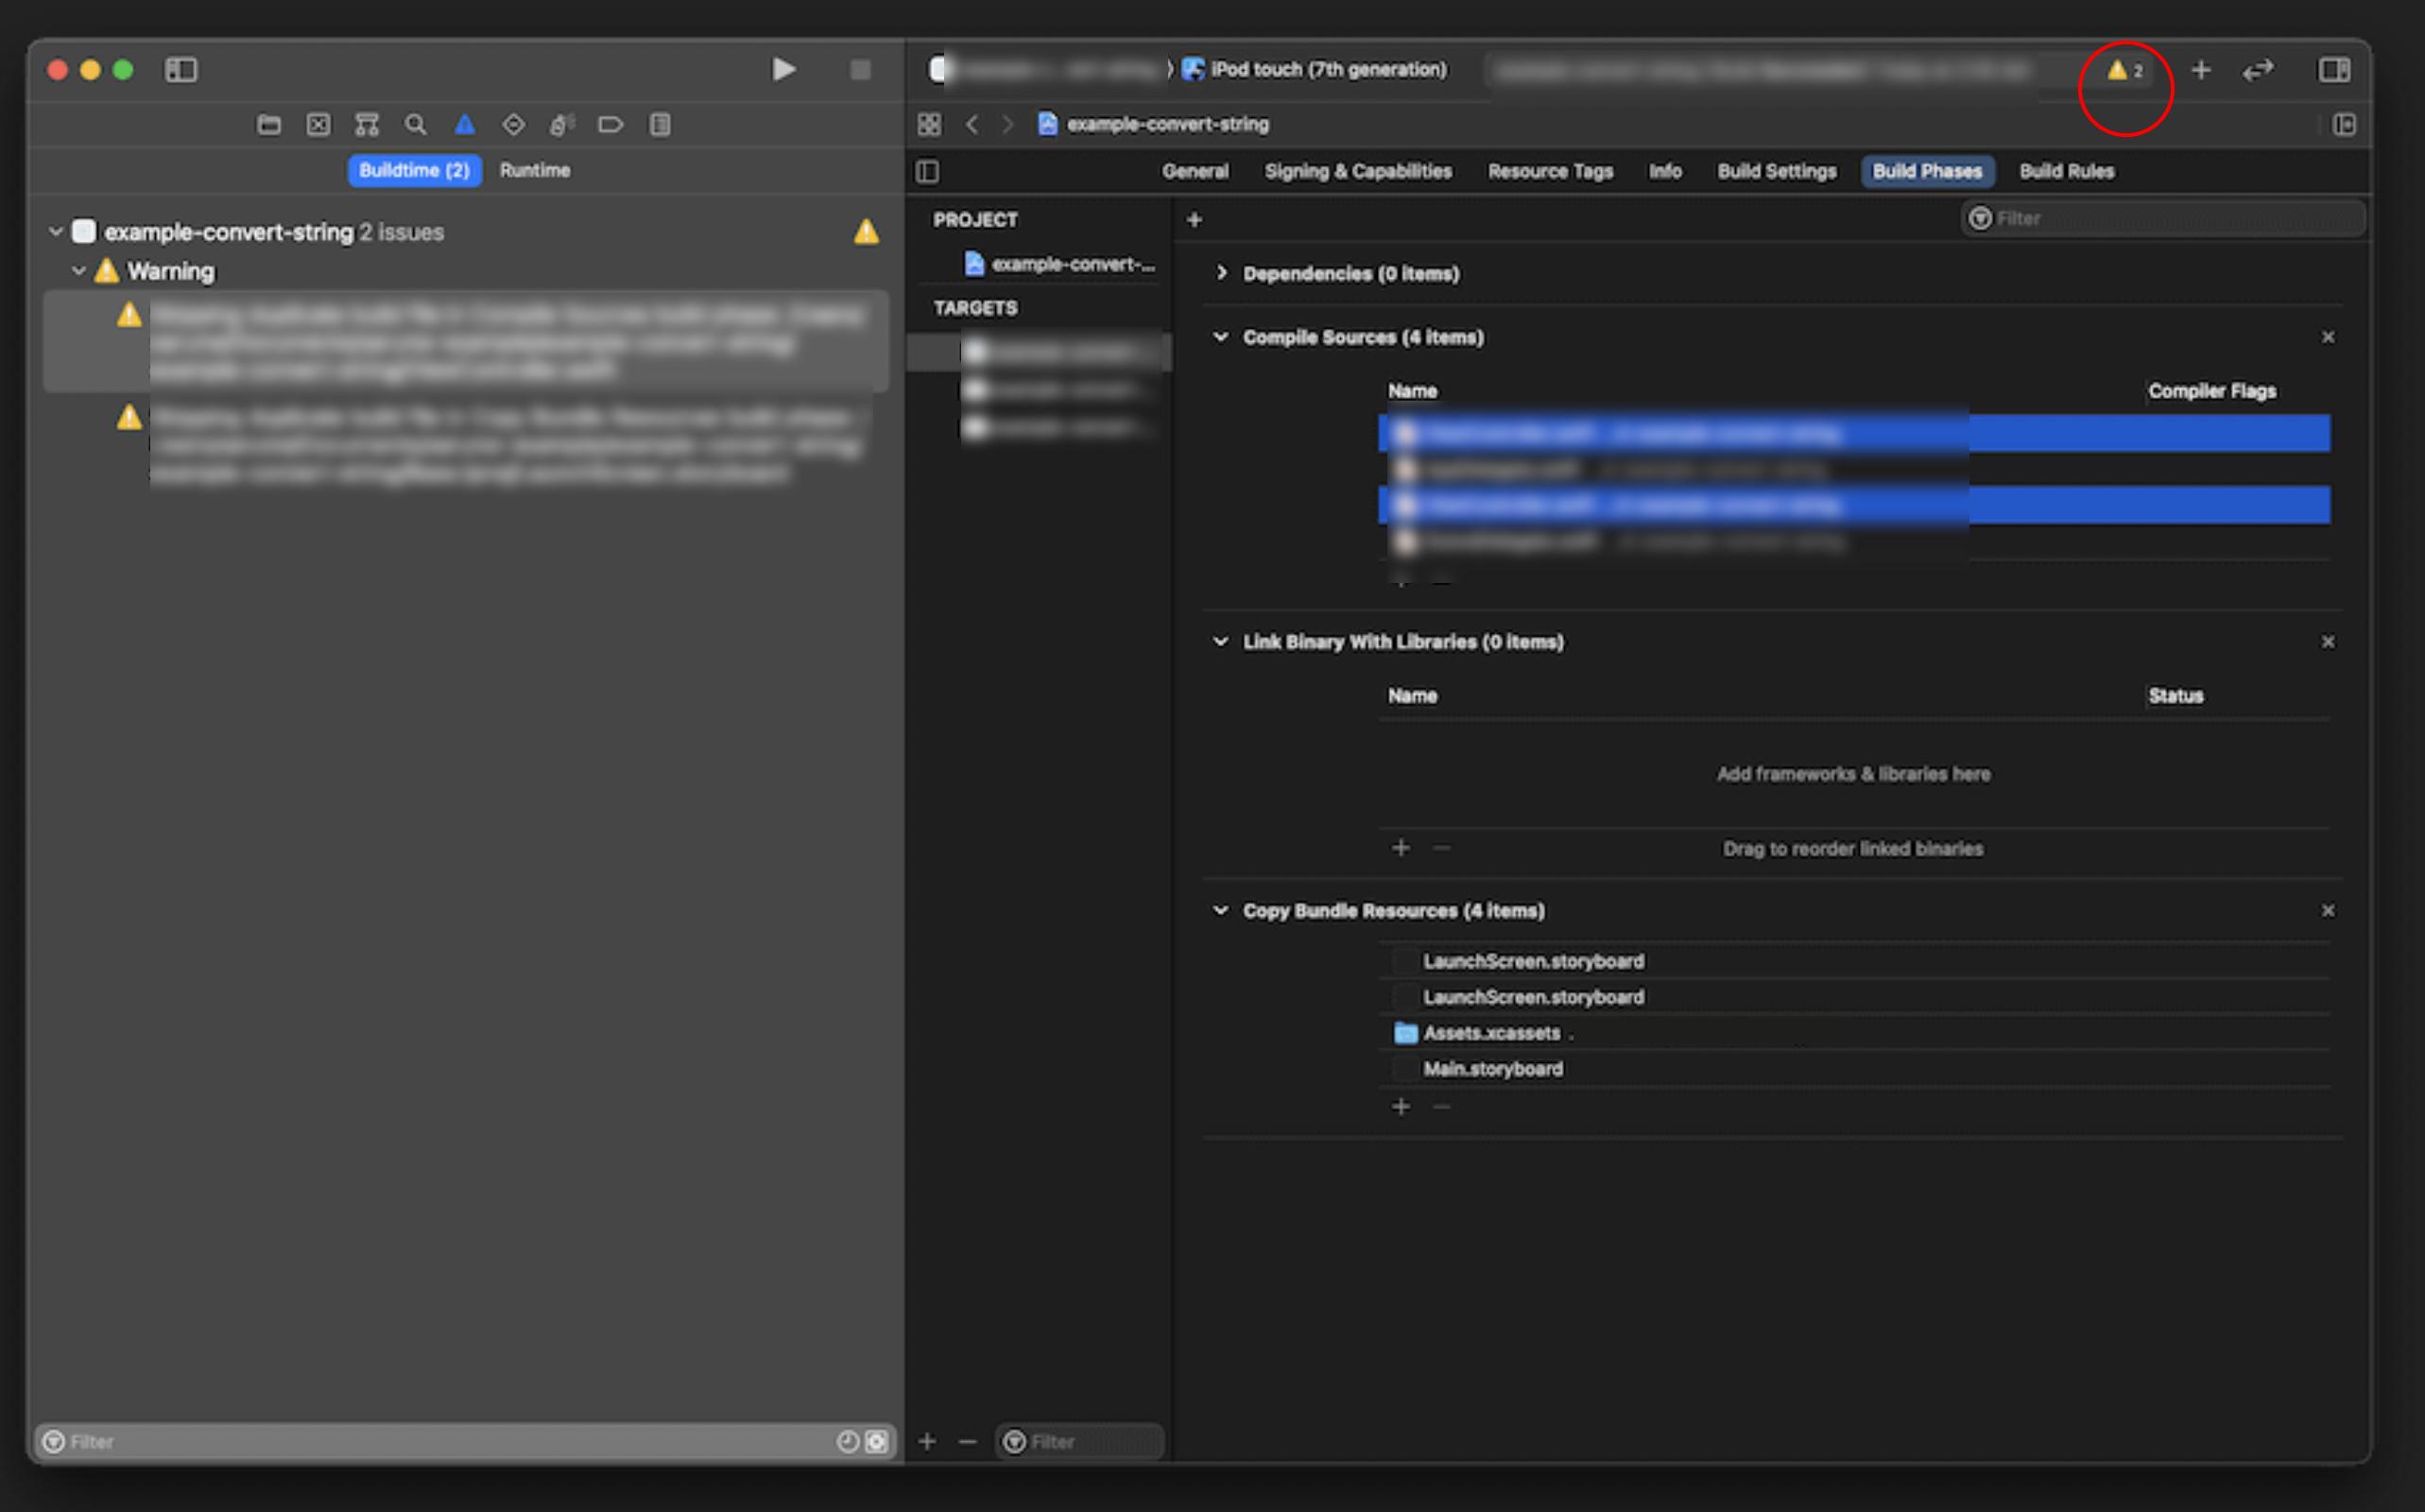The image size is (2425, 1512).
Task: Open the Source Control navigator
Action: point(318,125)
